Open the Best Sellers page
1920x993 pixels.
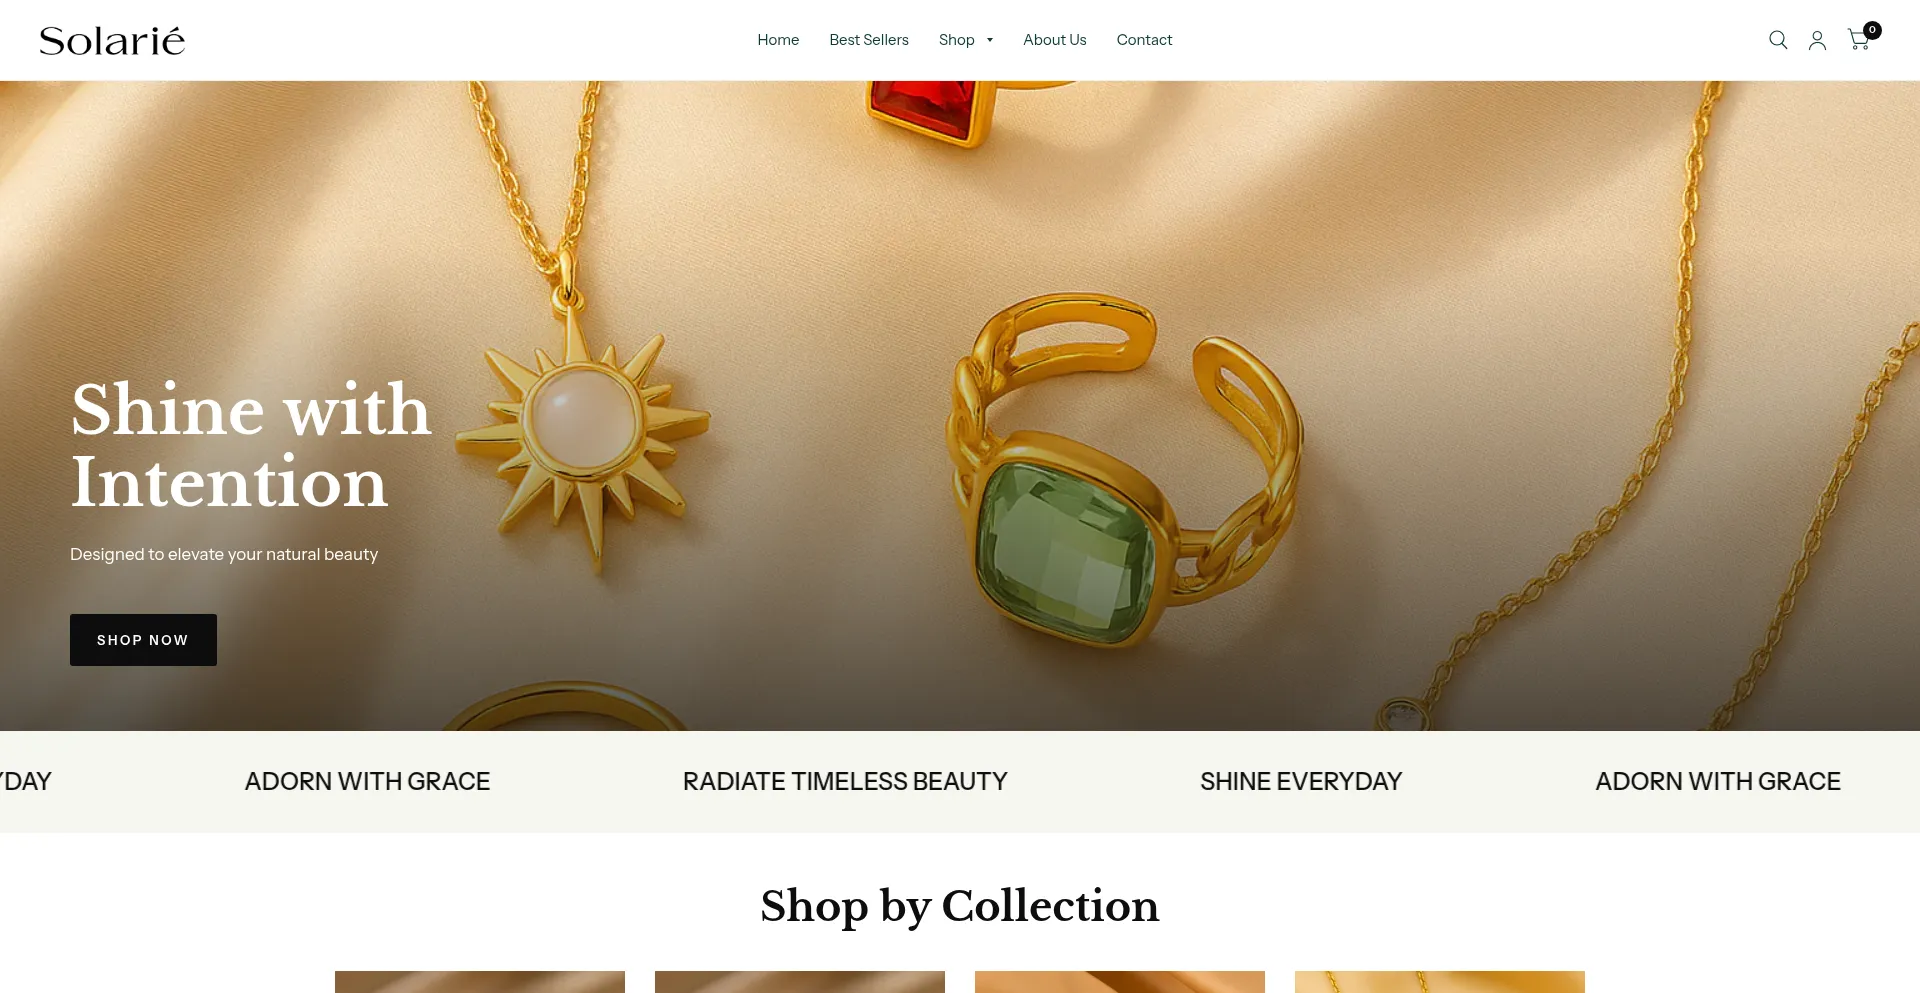(869, 40)
